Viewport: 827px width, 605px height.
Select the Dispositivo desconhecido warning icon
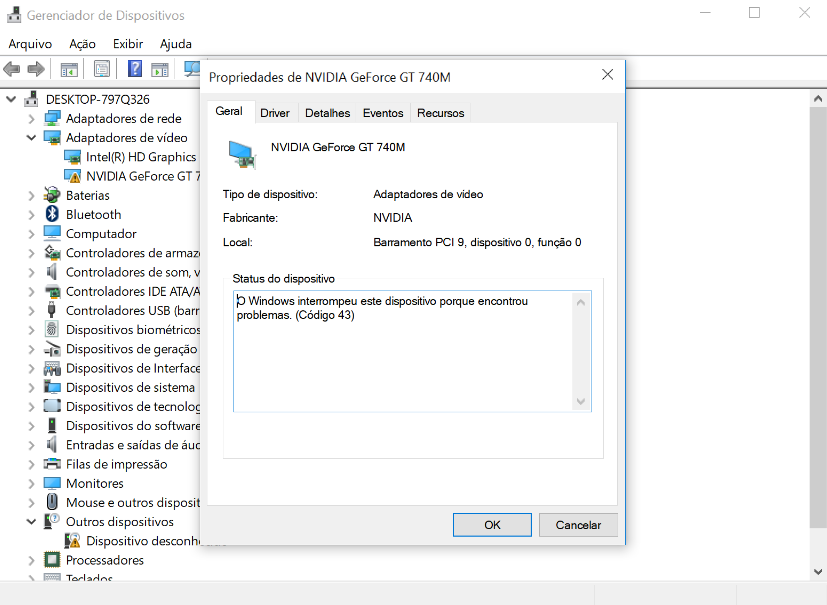click(73, 541)
